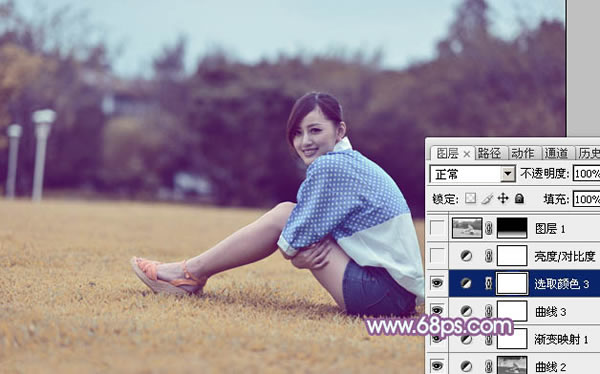Click the 曲线 3 mask link icon

click(x=489, y=311)
